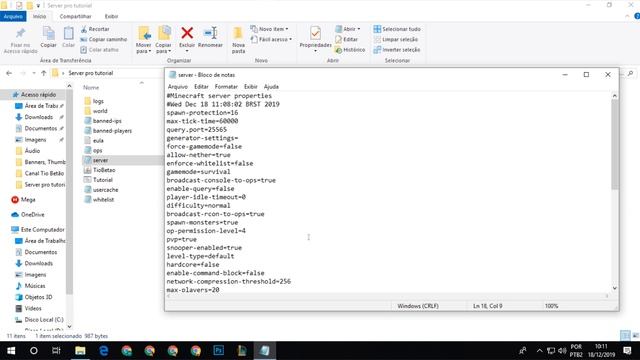The width and height of the screenshot is (640, 360).
Task: Open Propriedades from the ribbon
Action: point(315,38)
